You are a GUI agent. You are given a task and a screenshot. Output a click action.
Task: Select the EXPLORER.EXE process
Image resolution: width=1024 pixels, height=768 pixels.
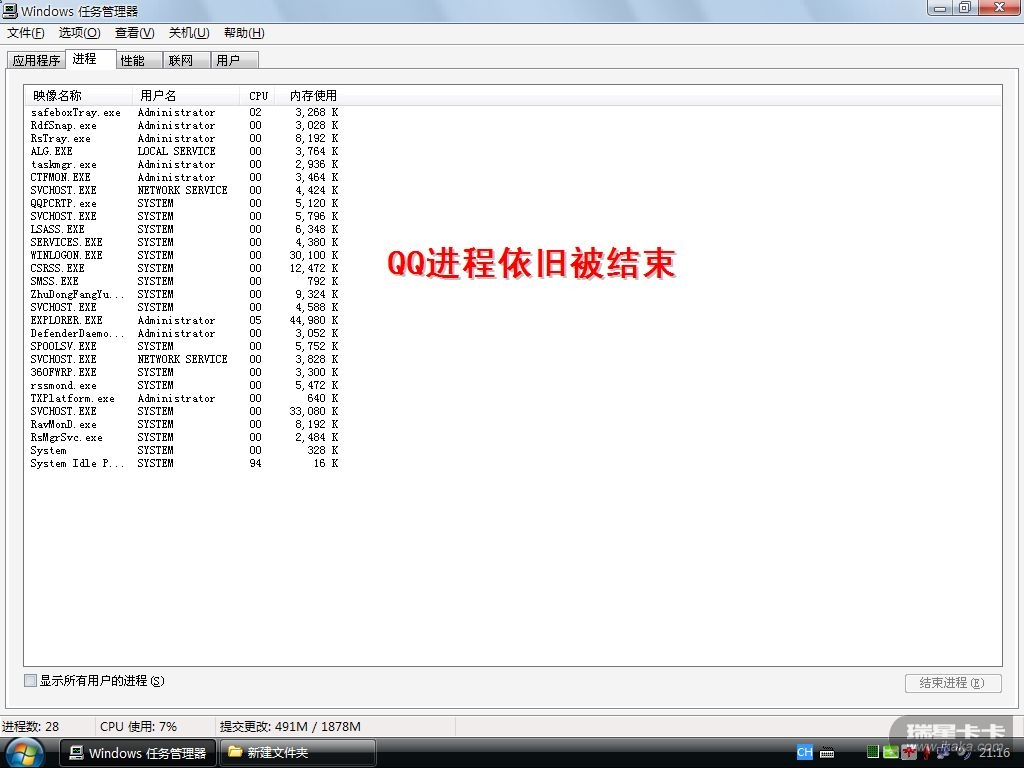(184, 321)
